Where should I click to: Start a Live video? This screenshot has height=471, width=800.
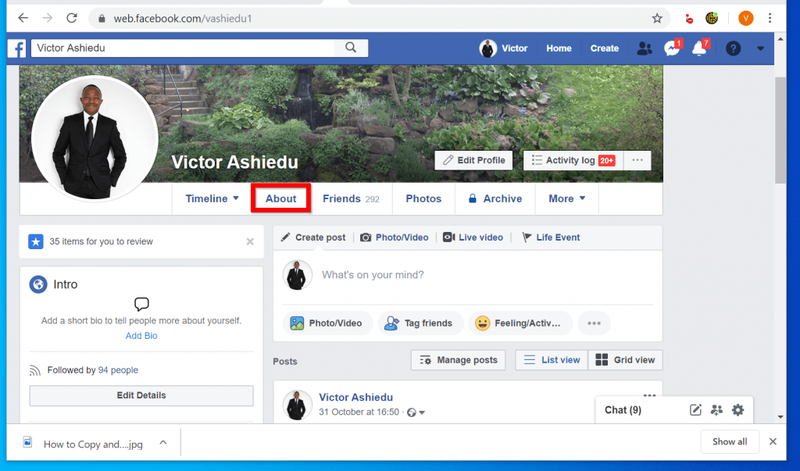coord(473,237)
